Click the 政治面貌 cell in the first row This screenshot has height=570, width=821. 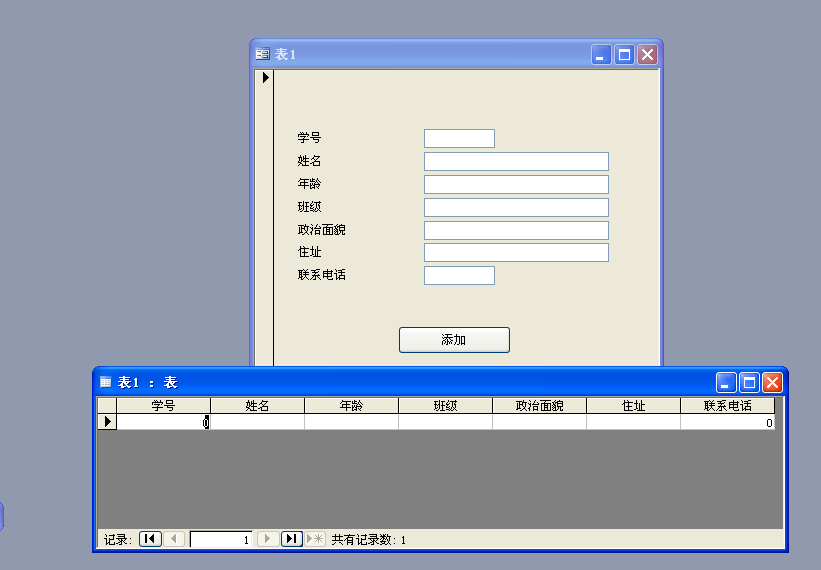539,422
